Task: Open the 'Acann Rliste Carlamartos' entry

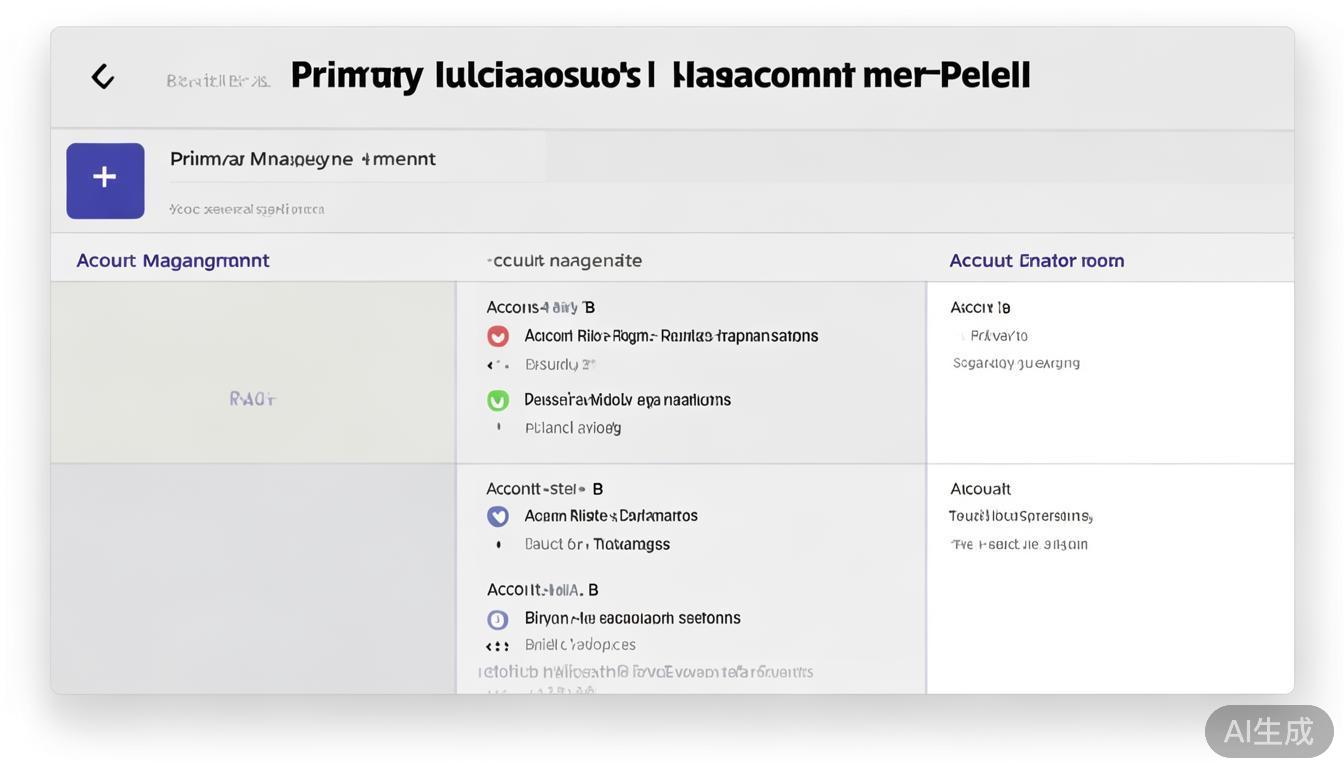Action: (611, 516)
